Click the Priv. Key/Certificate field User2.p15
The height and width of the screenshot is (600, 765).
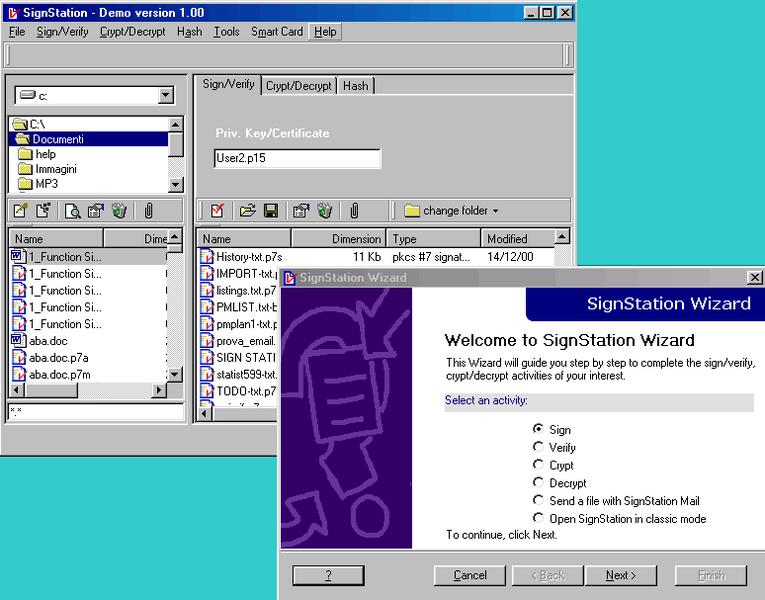point(297,158)
